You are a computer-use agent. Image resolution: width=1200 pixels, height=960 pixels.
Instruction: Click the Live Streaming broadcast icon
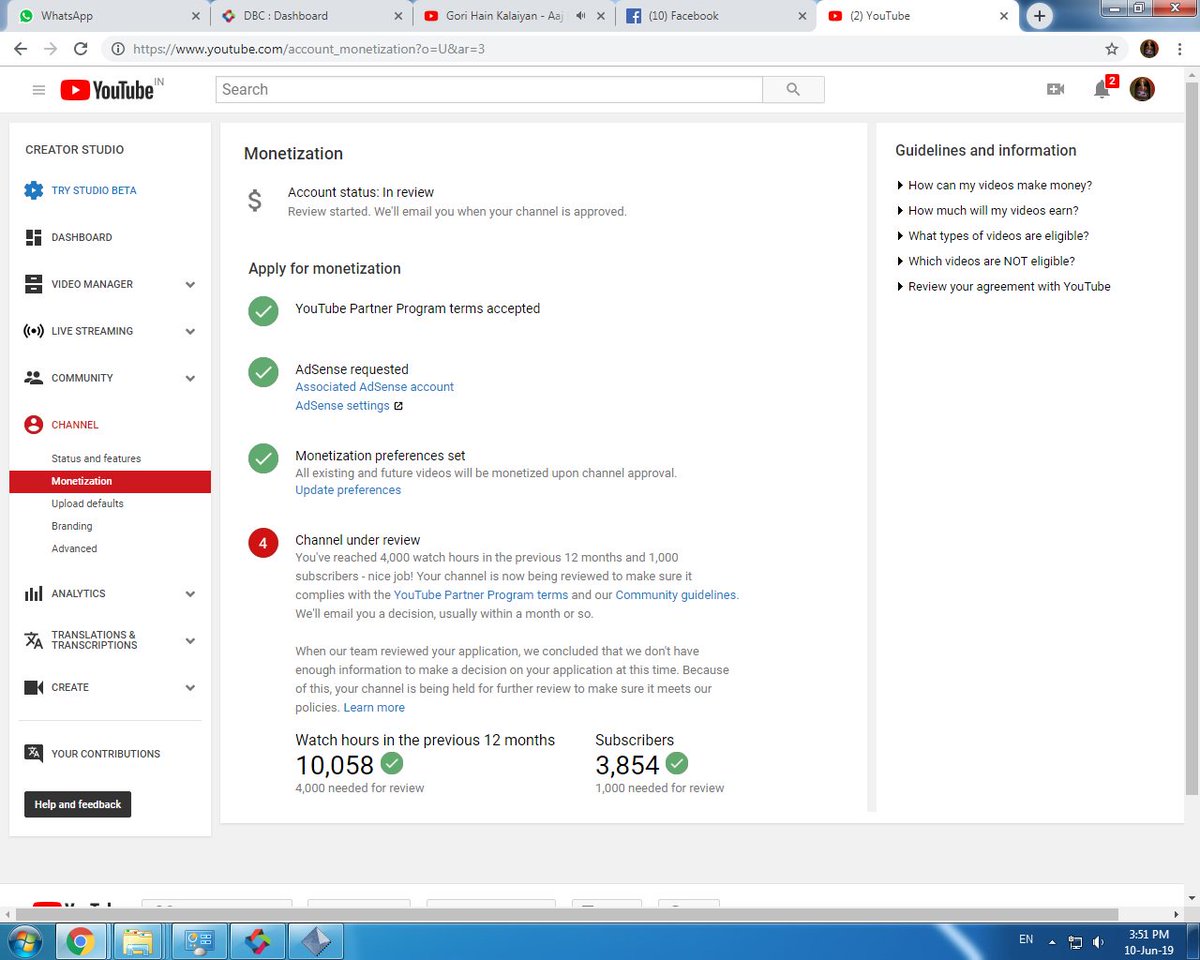point(34,331)
